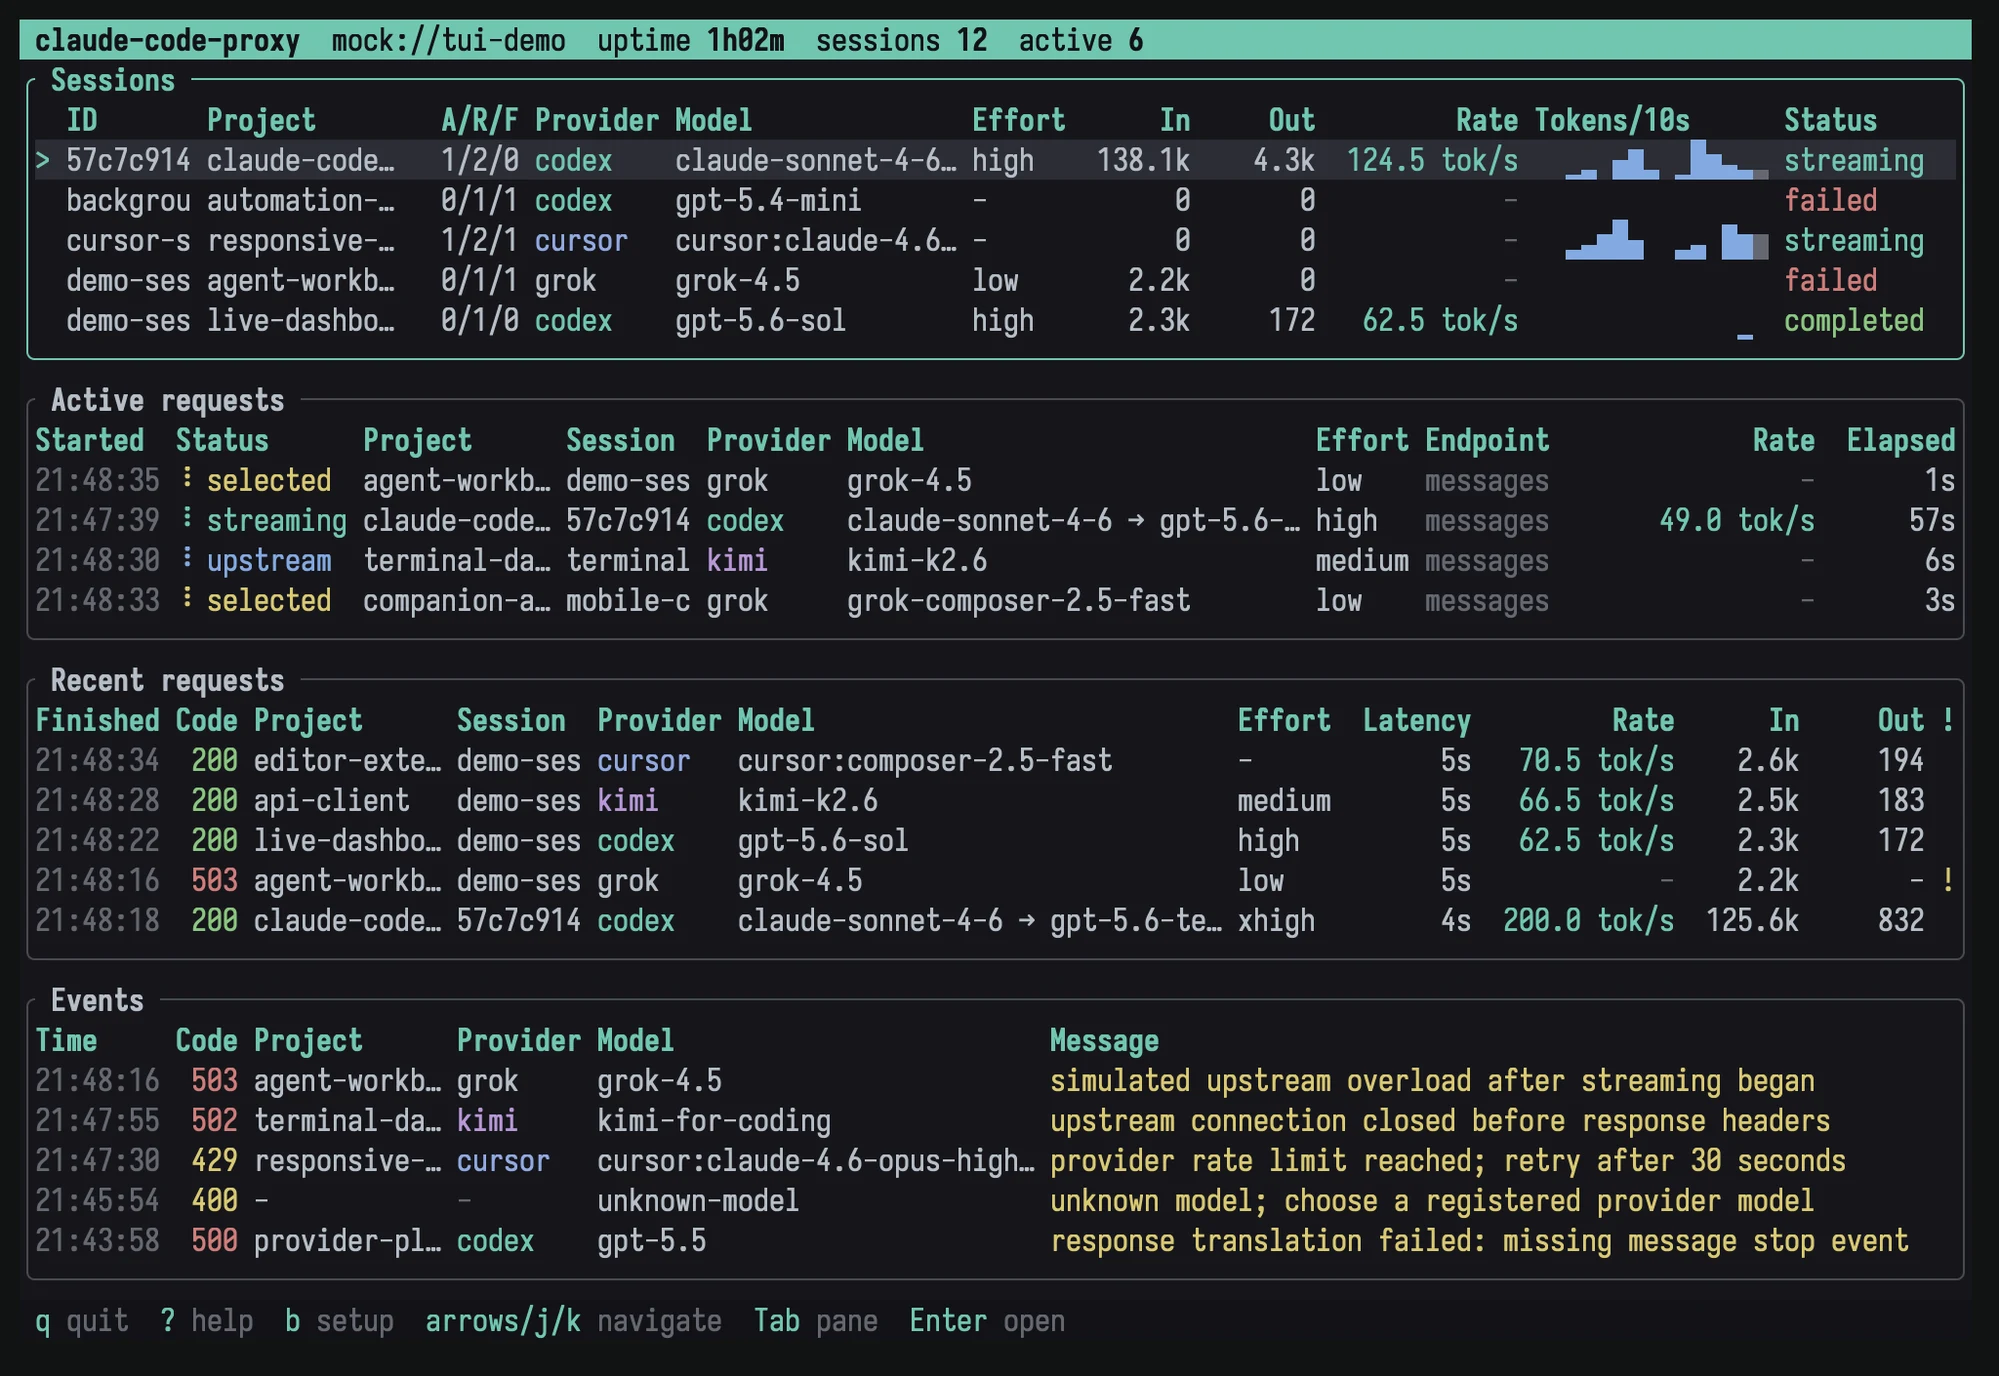Screen dimensions: 1999x1376
Task: Click 'kimi-for-coding' model in Events
Action: point(714,1121)
